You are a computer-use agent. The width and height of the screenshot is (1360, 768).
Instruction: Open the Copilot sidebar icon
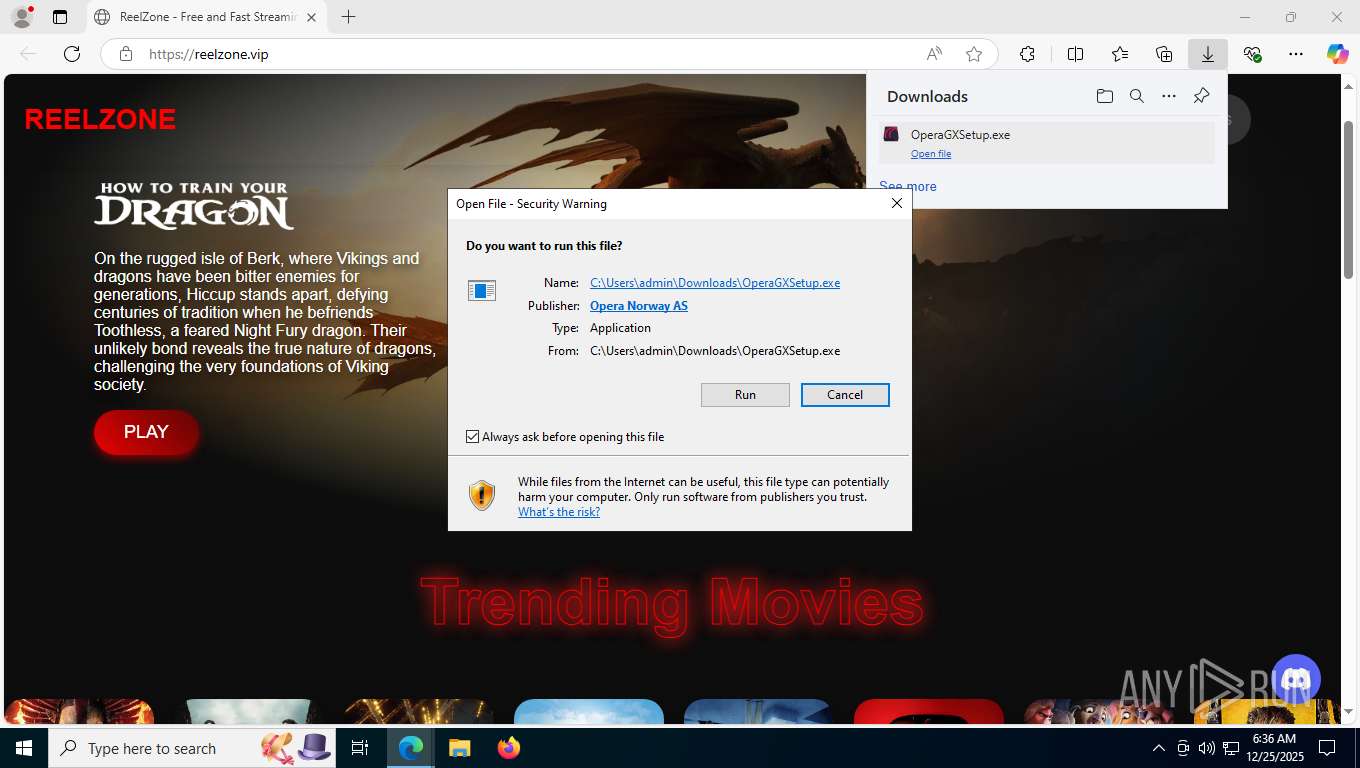click(x=1337, y=54)
